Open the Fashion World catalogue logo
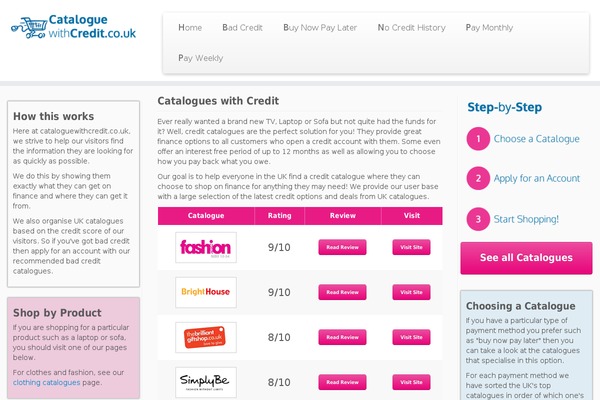Image resolution: width=600 pixels, height=400 pixels. coord(206,247)
